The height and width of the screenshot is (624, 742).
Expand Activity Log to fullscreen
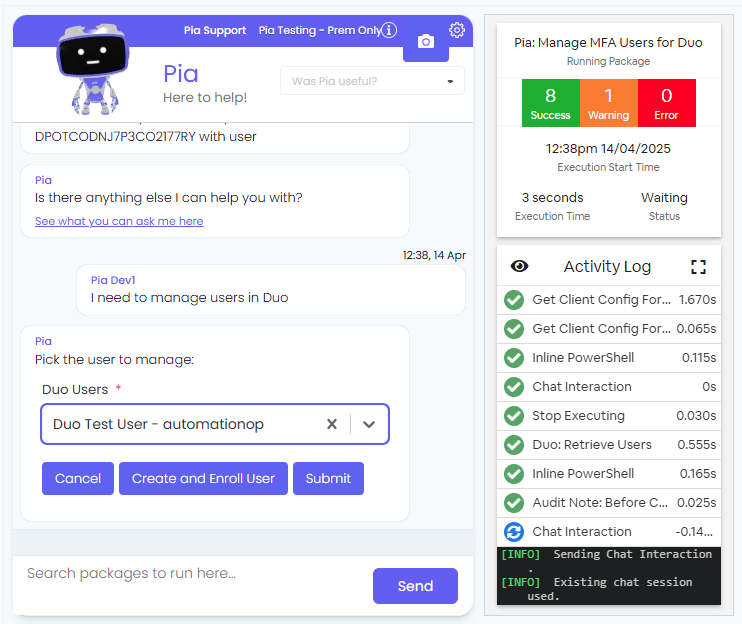tap(698, 267)
